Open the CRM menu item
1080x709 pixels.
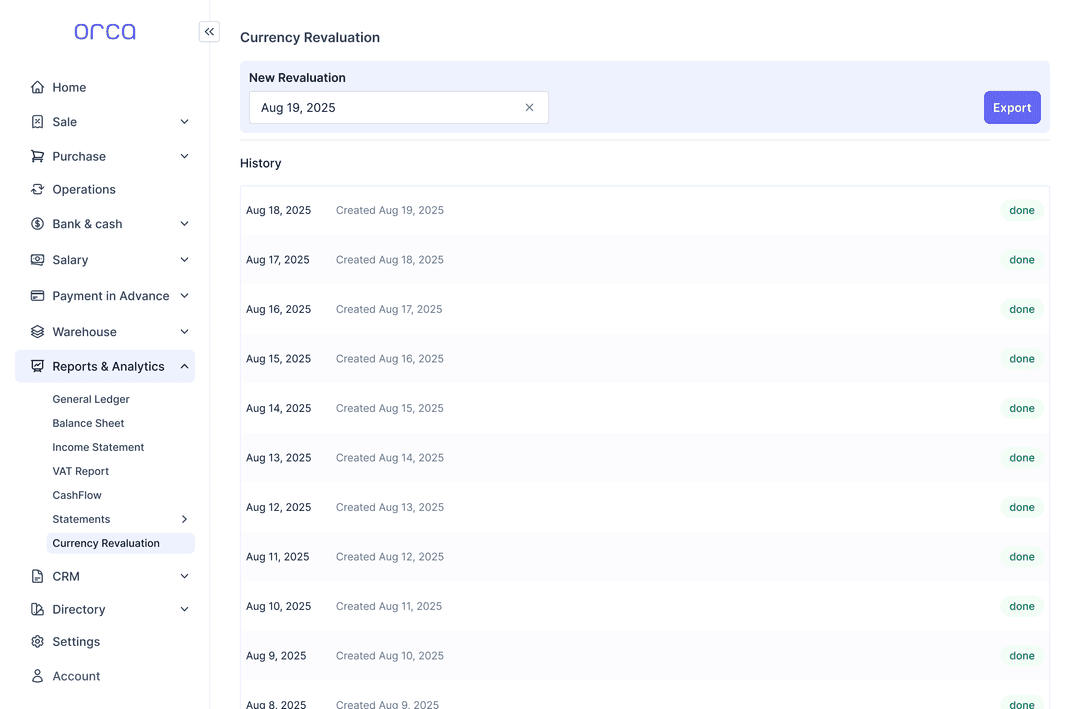pos(65,576)
